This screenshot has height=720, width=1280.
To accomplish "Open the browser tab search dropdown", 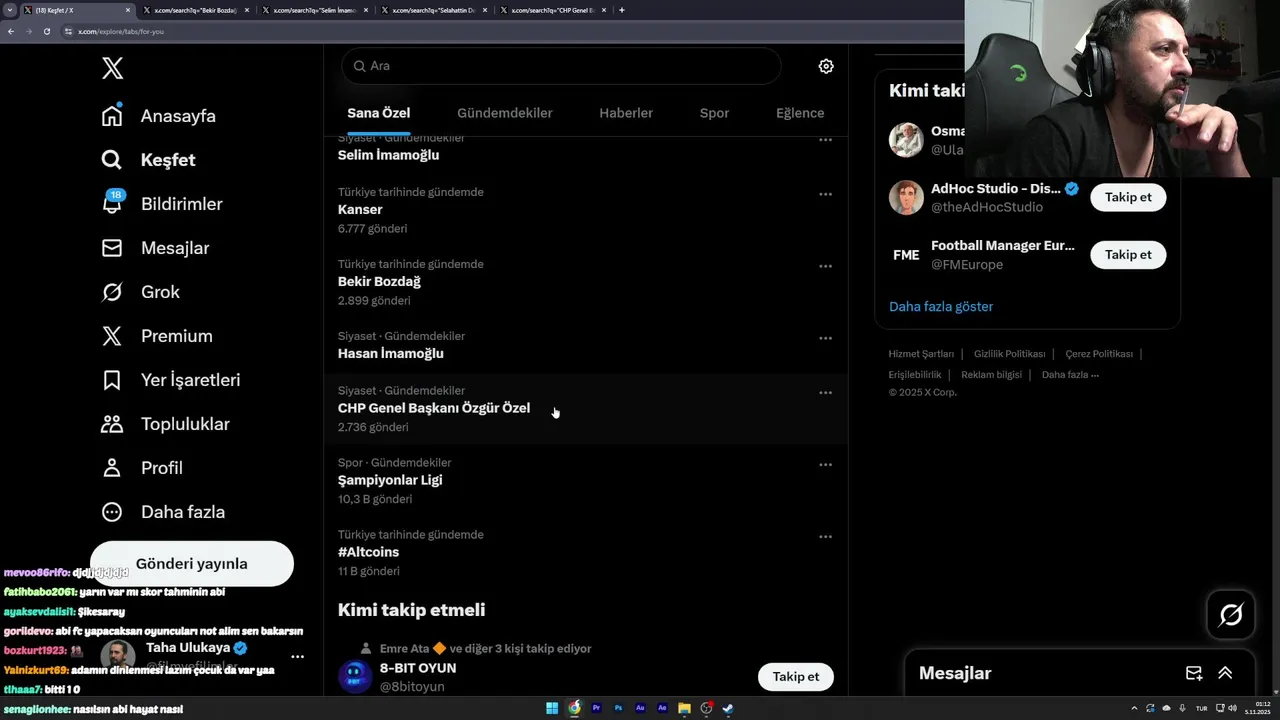I will pyautogui.click(x=9, y=10).
